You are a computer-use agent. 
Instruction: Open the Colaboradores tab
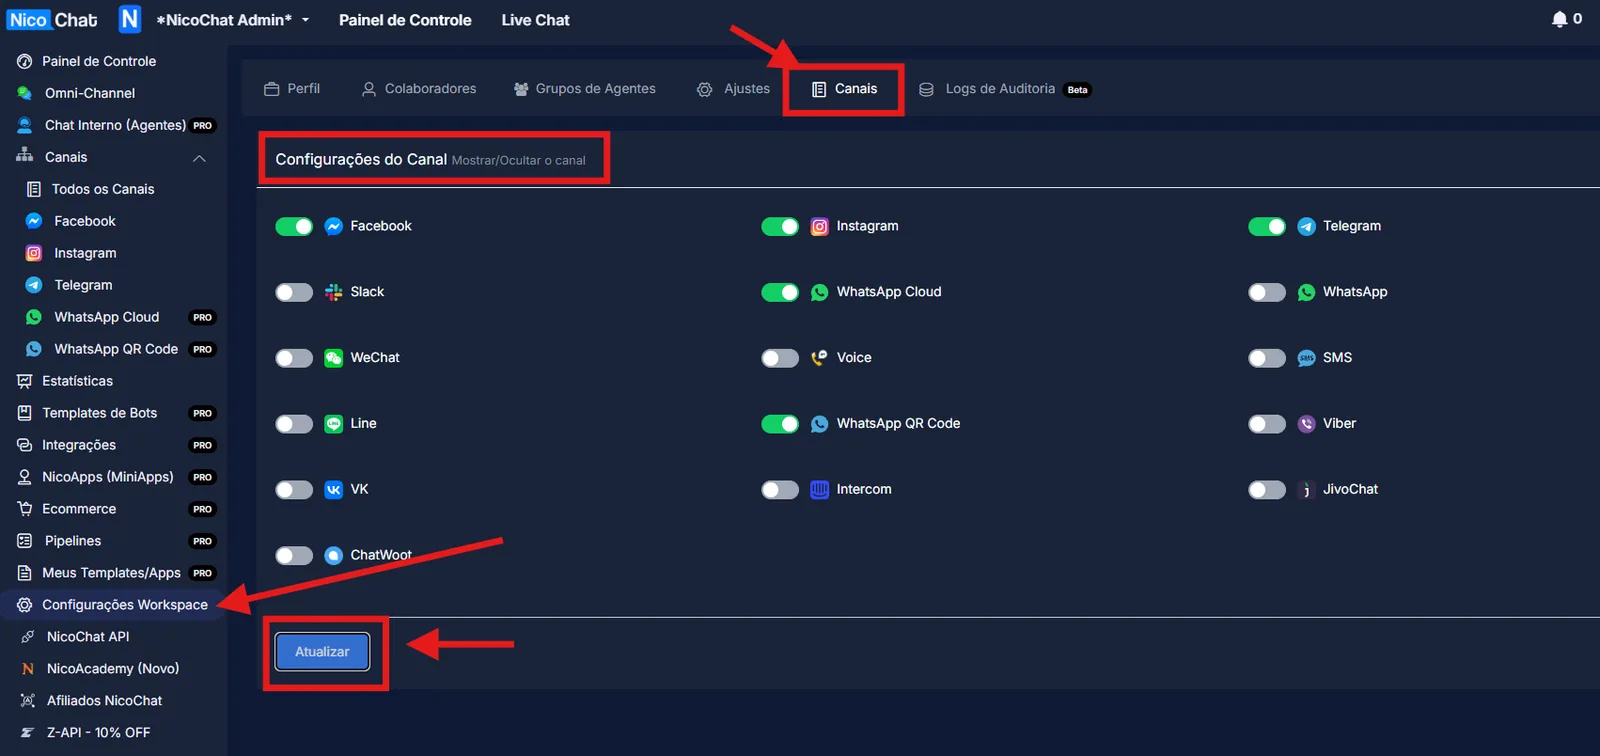tap(419, 89)
